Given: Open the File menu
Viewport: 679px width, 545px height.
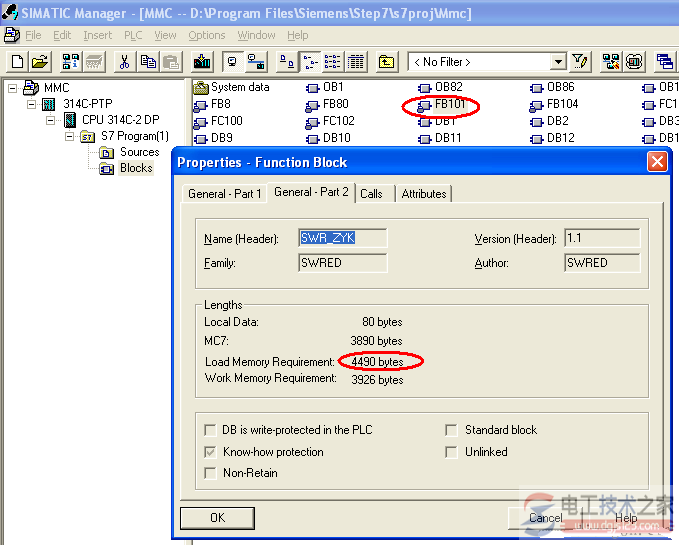Looking at the screenshot, I should 33,35.
